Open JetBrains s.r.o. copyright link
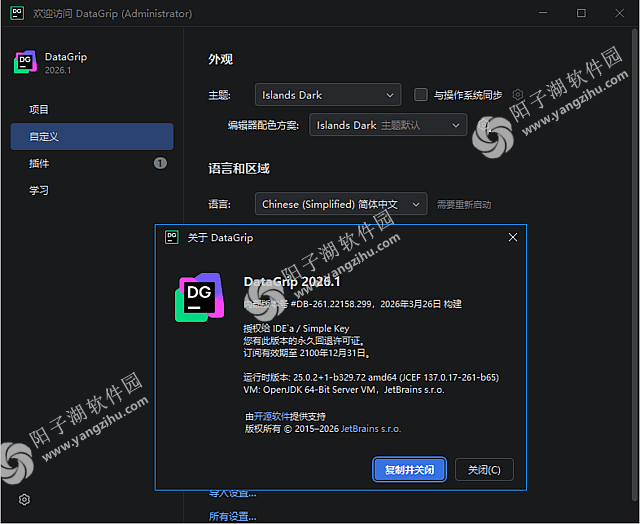 coord(371,429)
